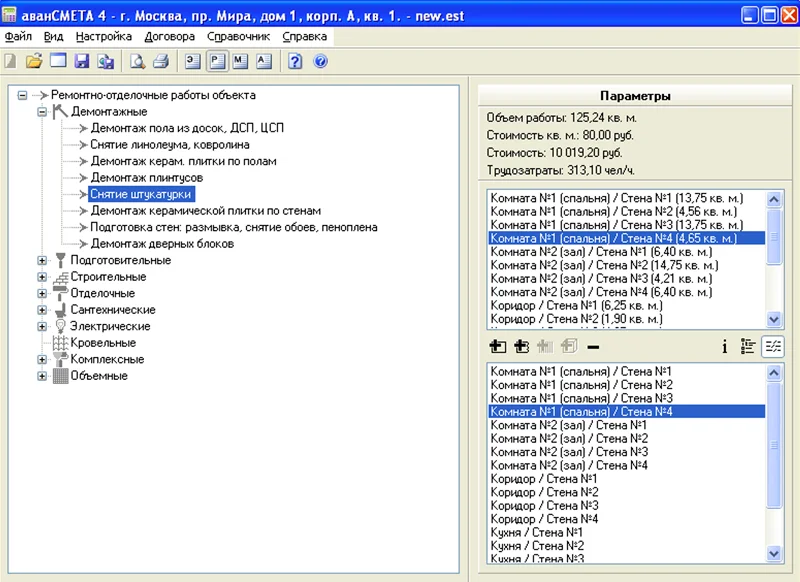The image size is (800, 582).
Task: Expand the Подготовительные tree node
Action: tap(43, 260)
